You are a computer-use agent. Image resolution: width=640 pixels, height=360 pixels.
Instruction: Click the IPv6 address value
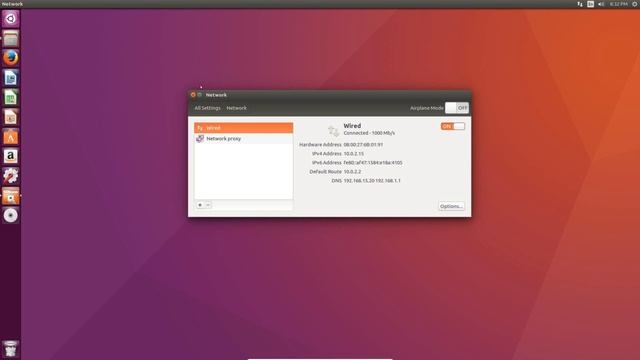pyautogui.click(x=373, y=162)
